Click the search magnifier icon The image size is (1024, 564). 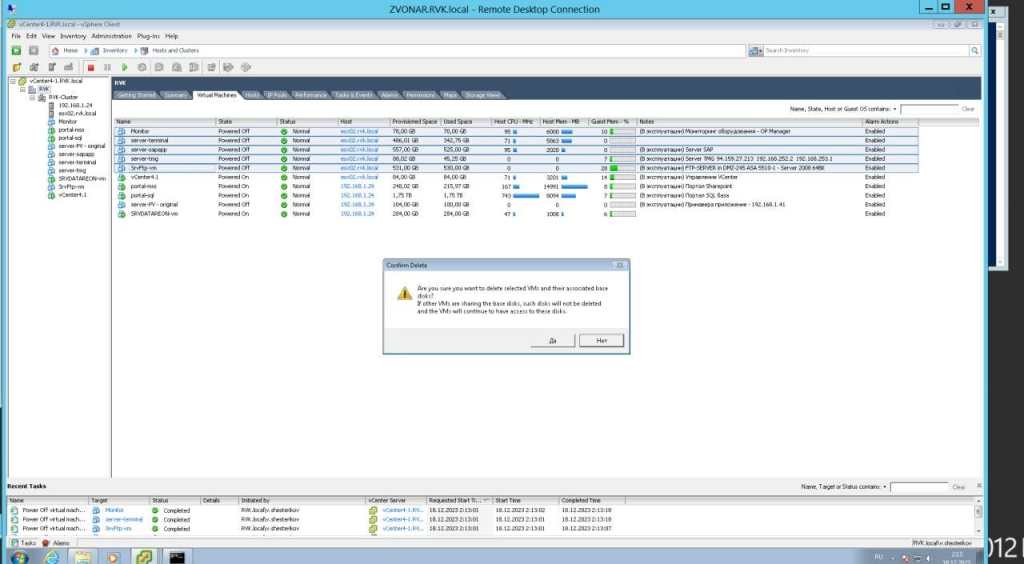975,50
